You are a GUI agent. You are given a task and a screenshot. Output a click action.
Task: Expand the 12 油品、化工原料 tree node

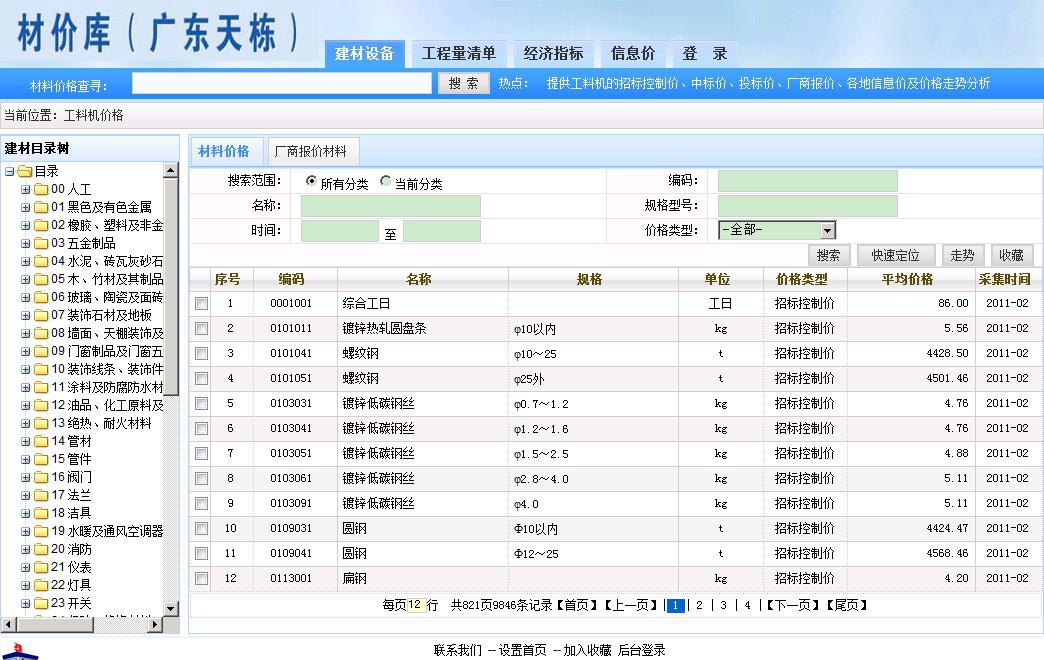pyautogui.click(x=26, y=405)
